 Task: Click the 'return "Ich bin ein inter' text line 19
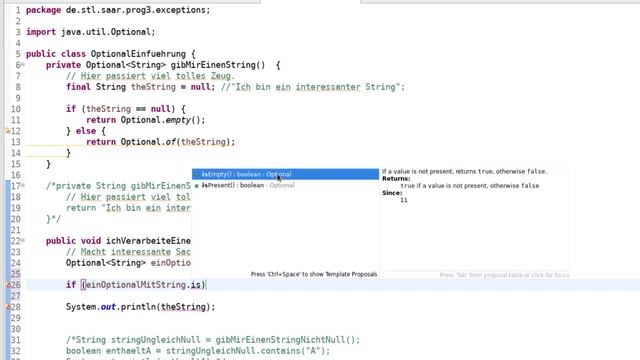[128, 208]
